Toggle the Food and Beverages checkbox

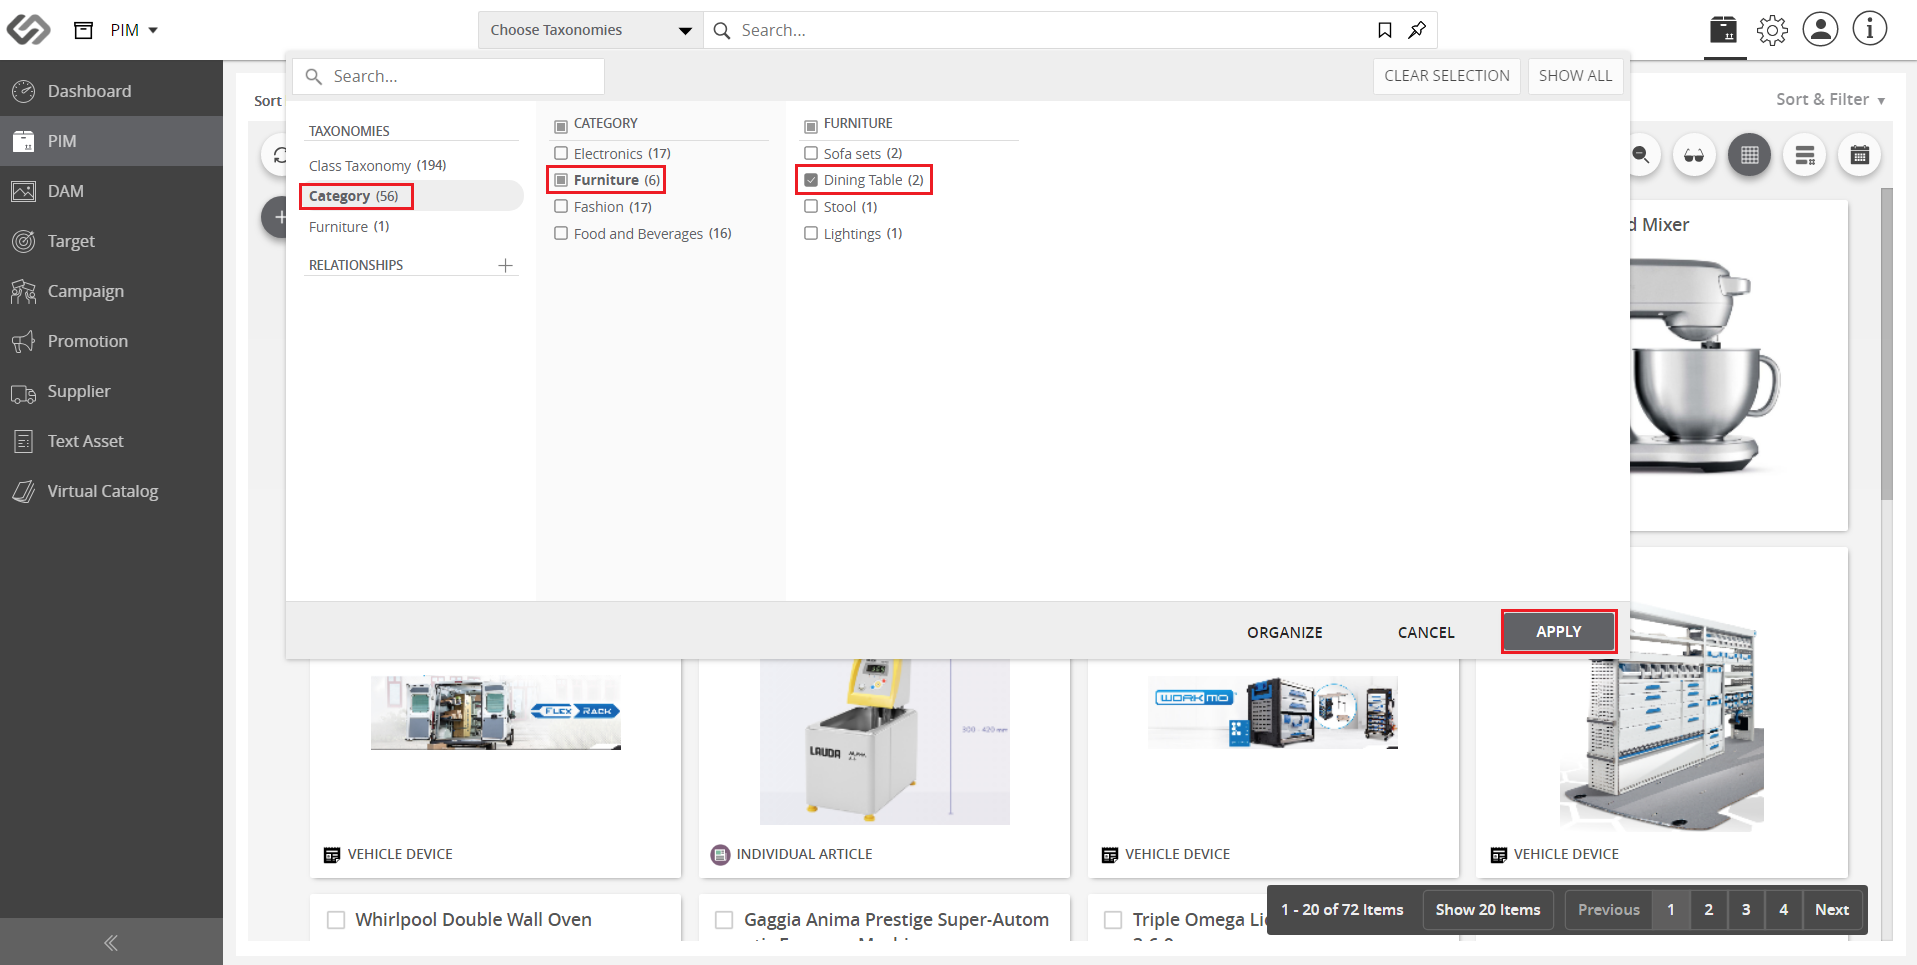pos(561,233)
